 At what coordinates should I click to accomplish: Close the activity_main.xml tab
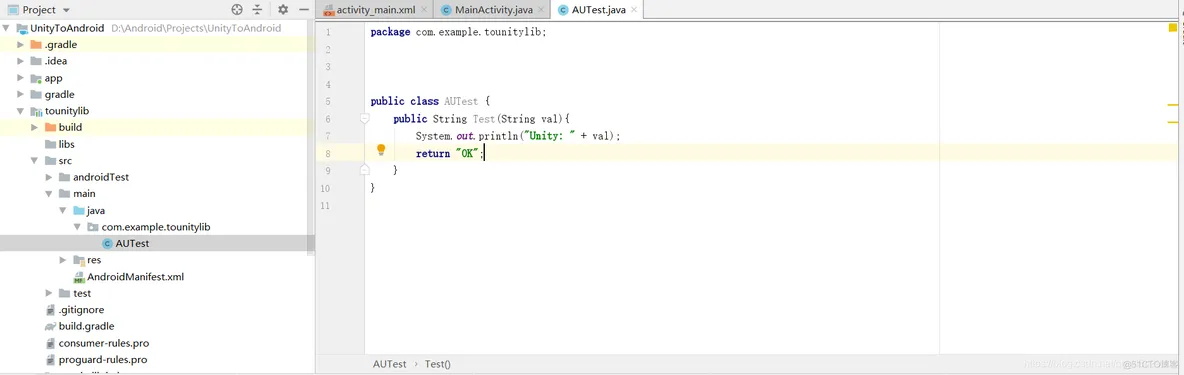pyautogui.click(x=423, y=10)
